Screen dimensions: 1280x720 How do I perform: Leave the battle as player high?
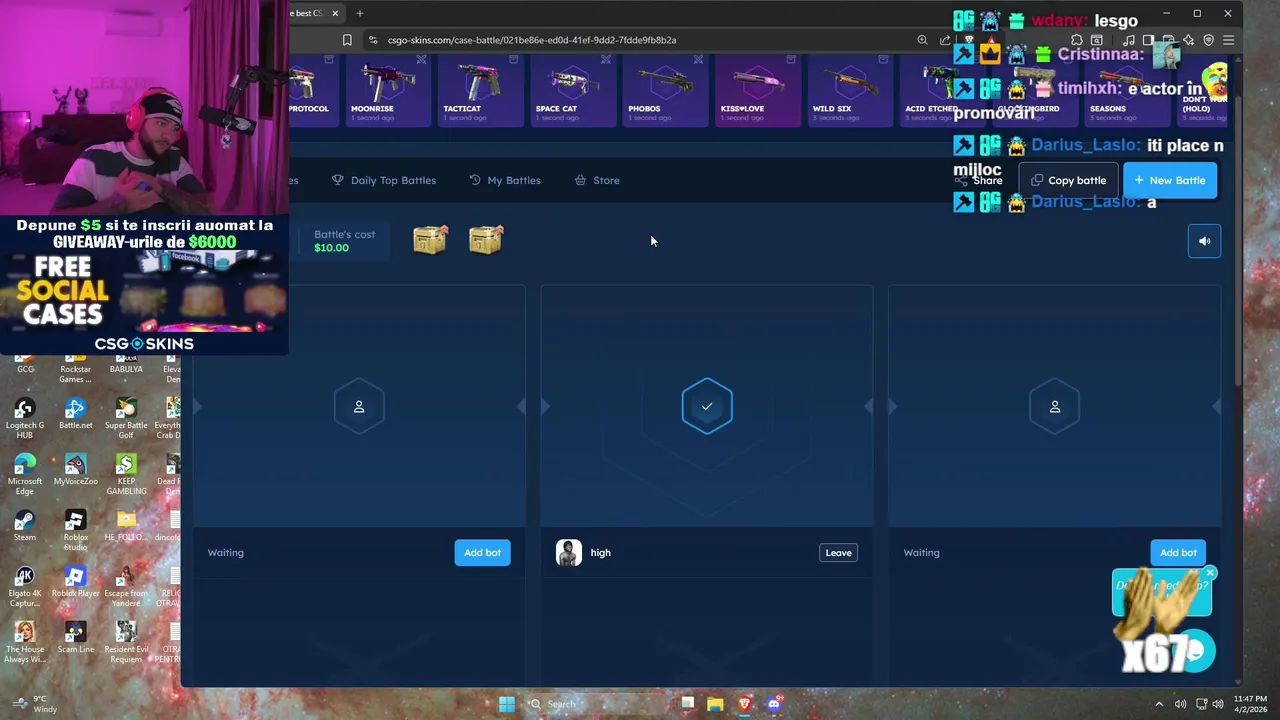pos(838,552)
